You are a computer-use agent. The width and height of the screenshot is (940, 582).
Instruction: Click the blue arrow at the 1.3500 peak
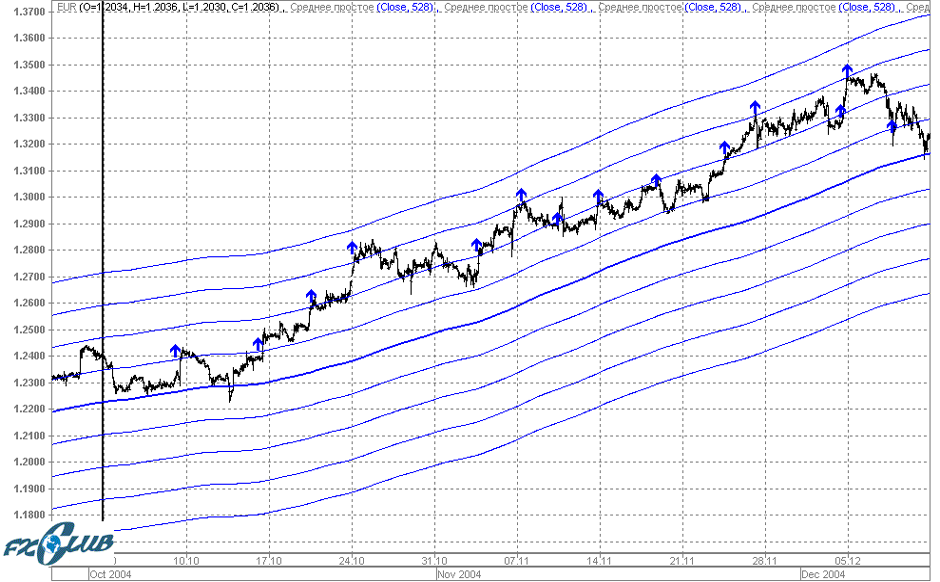[847, 71]
